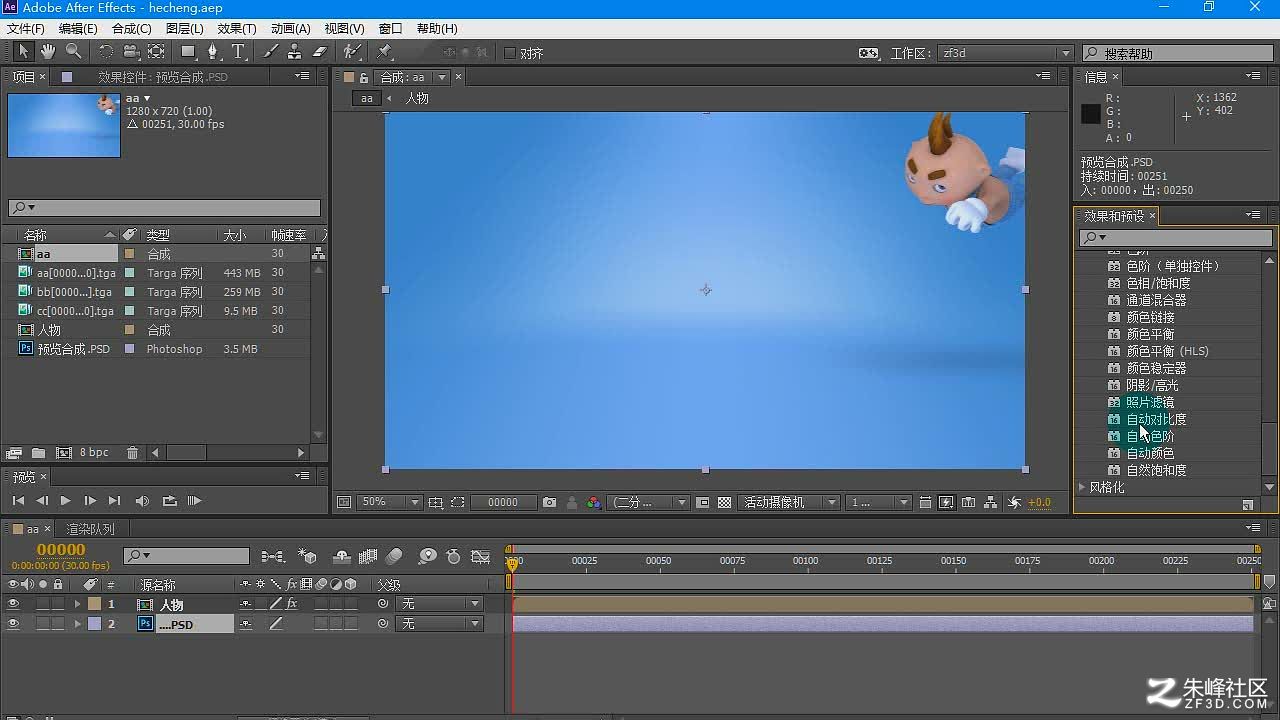The image size is (1280, 720).
Task: Click the 人物 breadcrumb in composition viewer
Action: pos(417,98)
